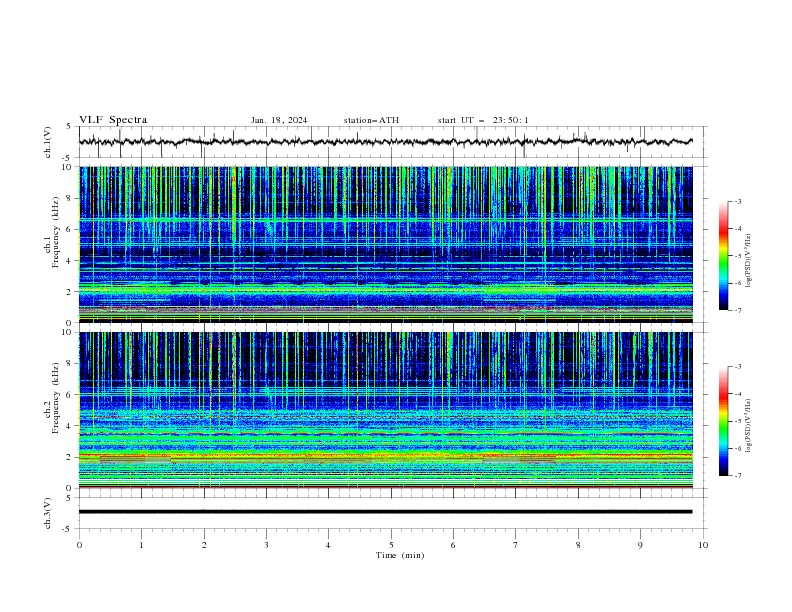
Task: Click the ch.2 spectrogram color scale bar
Action: (723, 421)
